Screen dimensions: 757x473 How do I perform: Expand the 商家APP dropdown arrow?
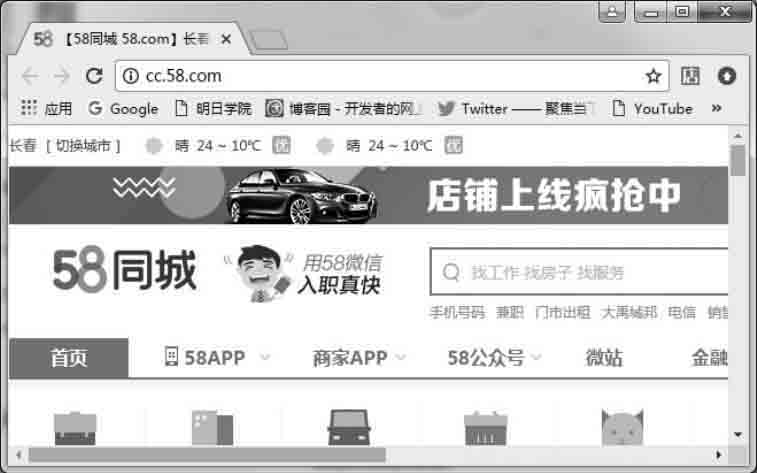pos(400,358)
